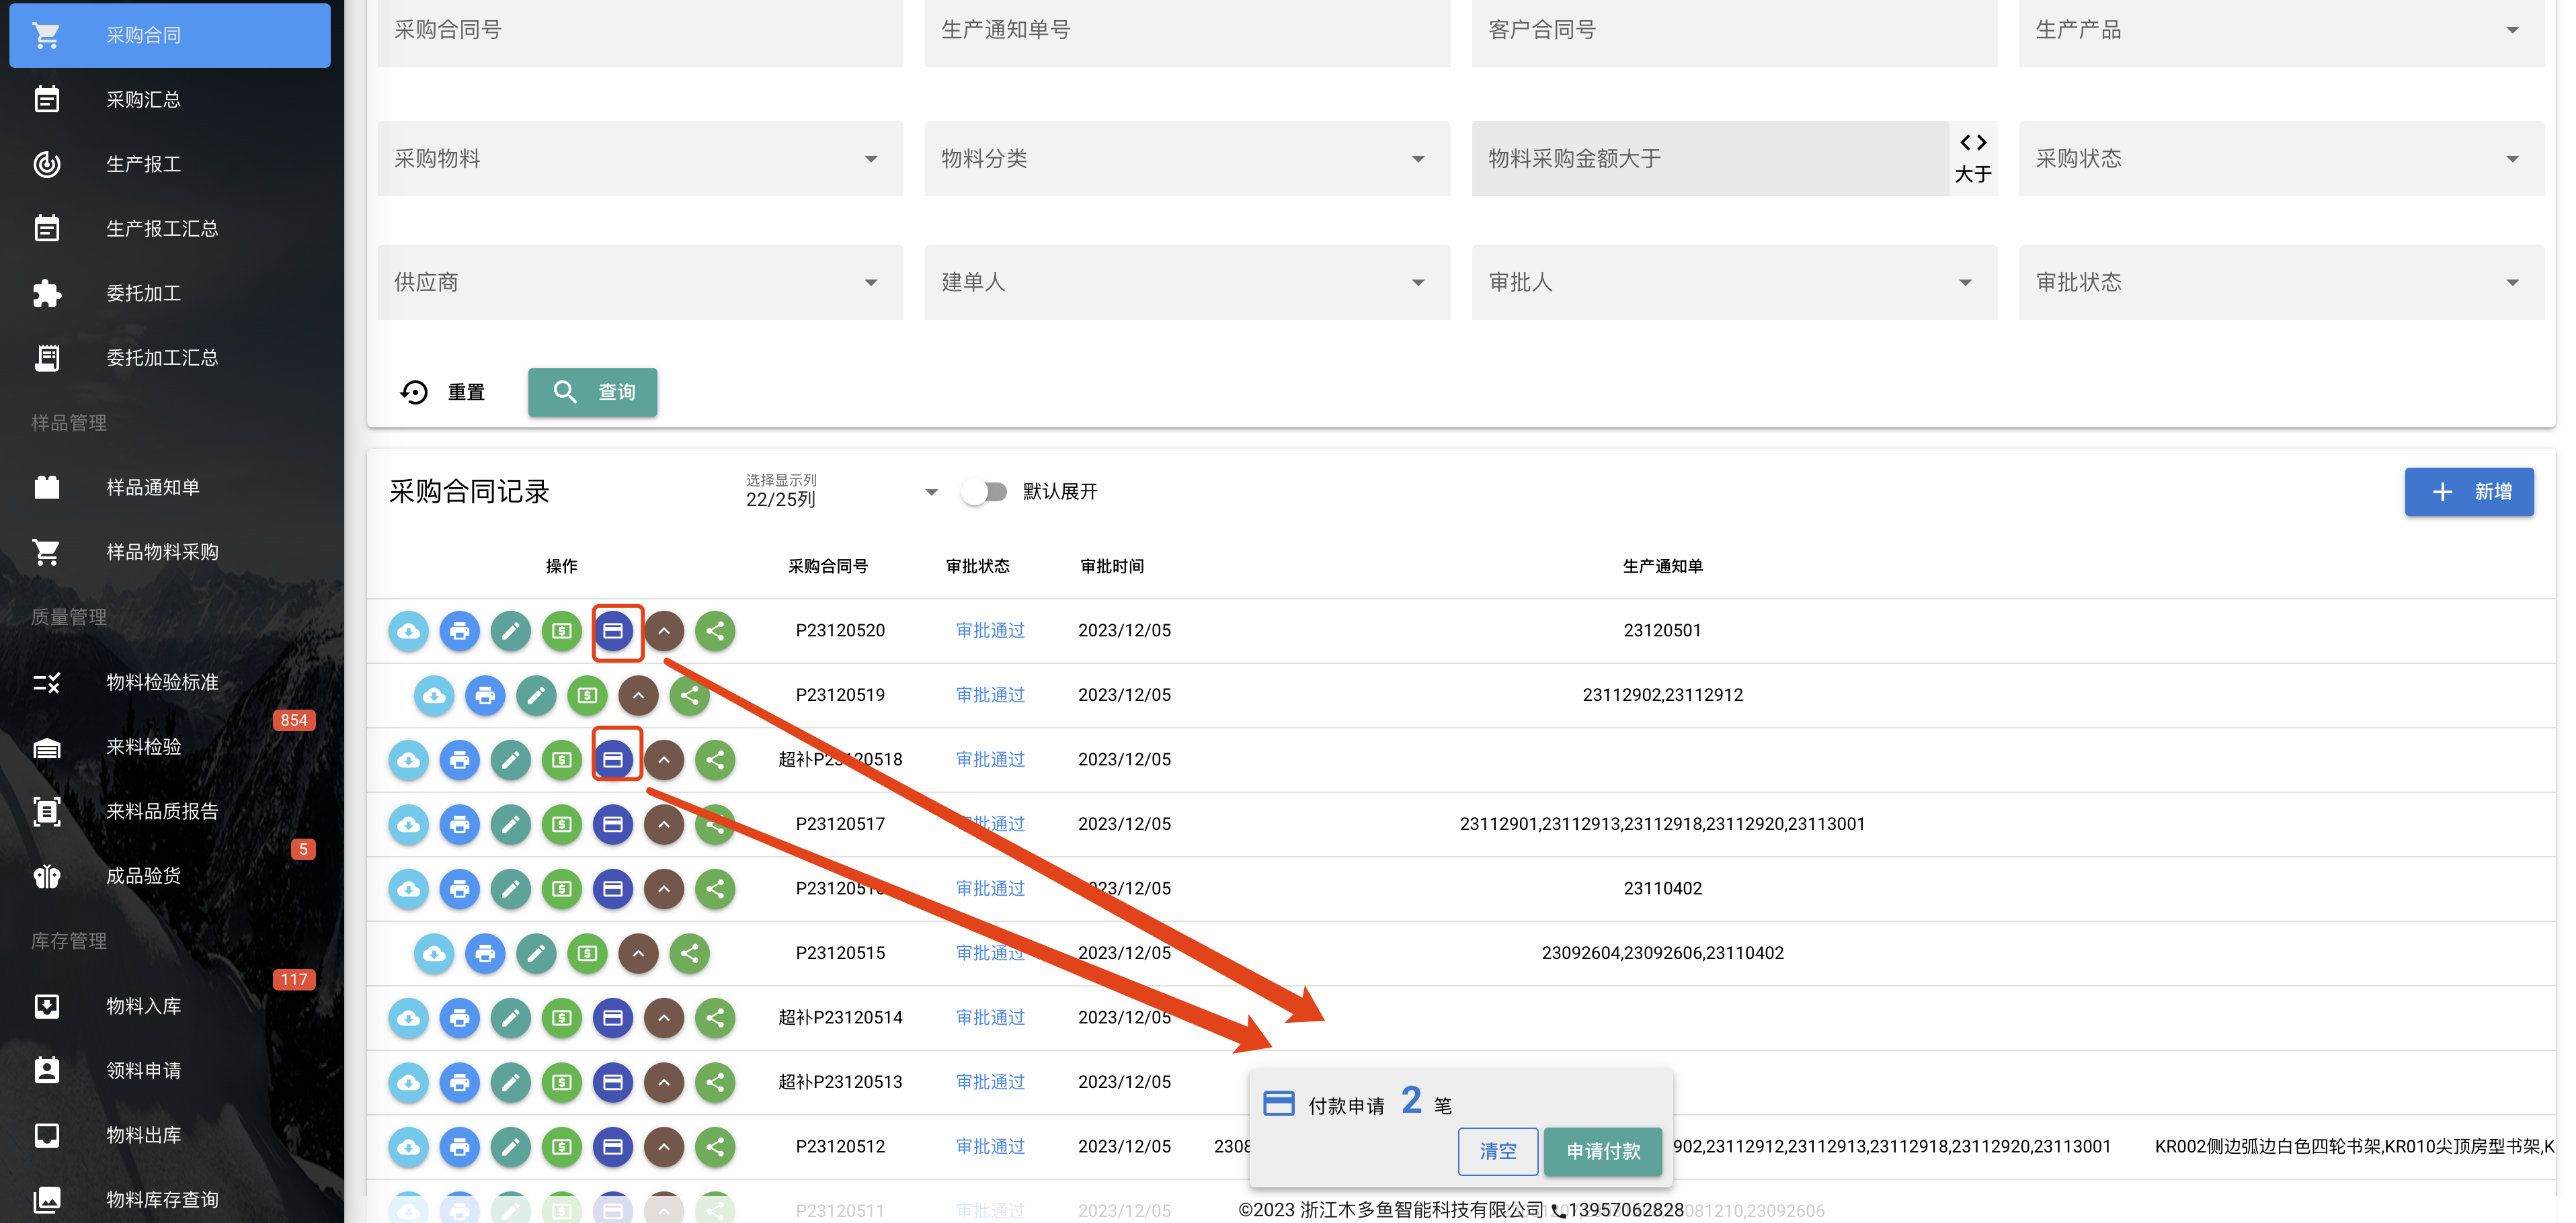
Task: Click payment card icon for P23120520
Action: click(613, 631)
